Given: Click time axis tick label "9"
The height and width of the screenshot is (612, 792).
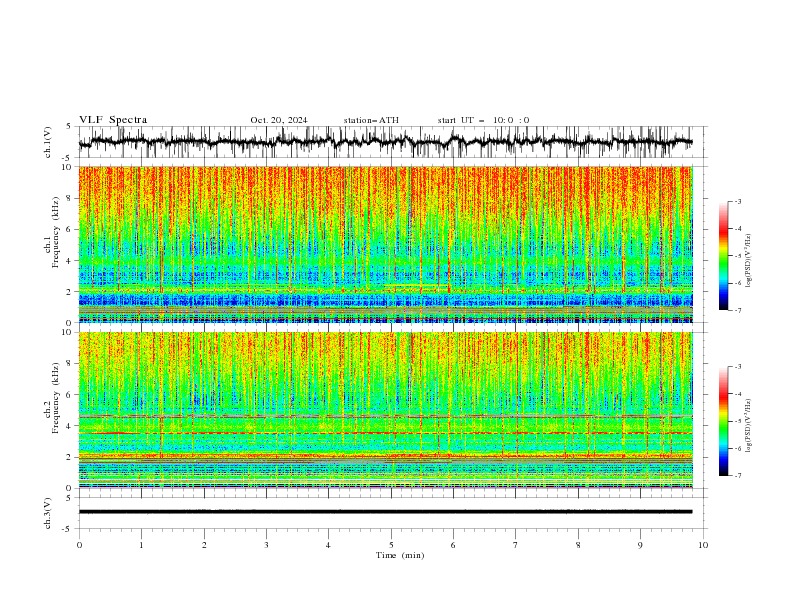Looking at the screenshot, I should point(640,545).
